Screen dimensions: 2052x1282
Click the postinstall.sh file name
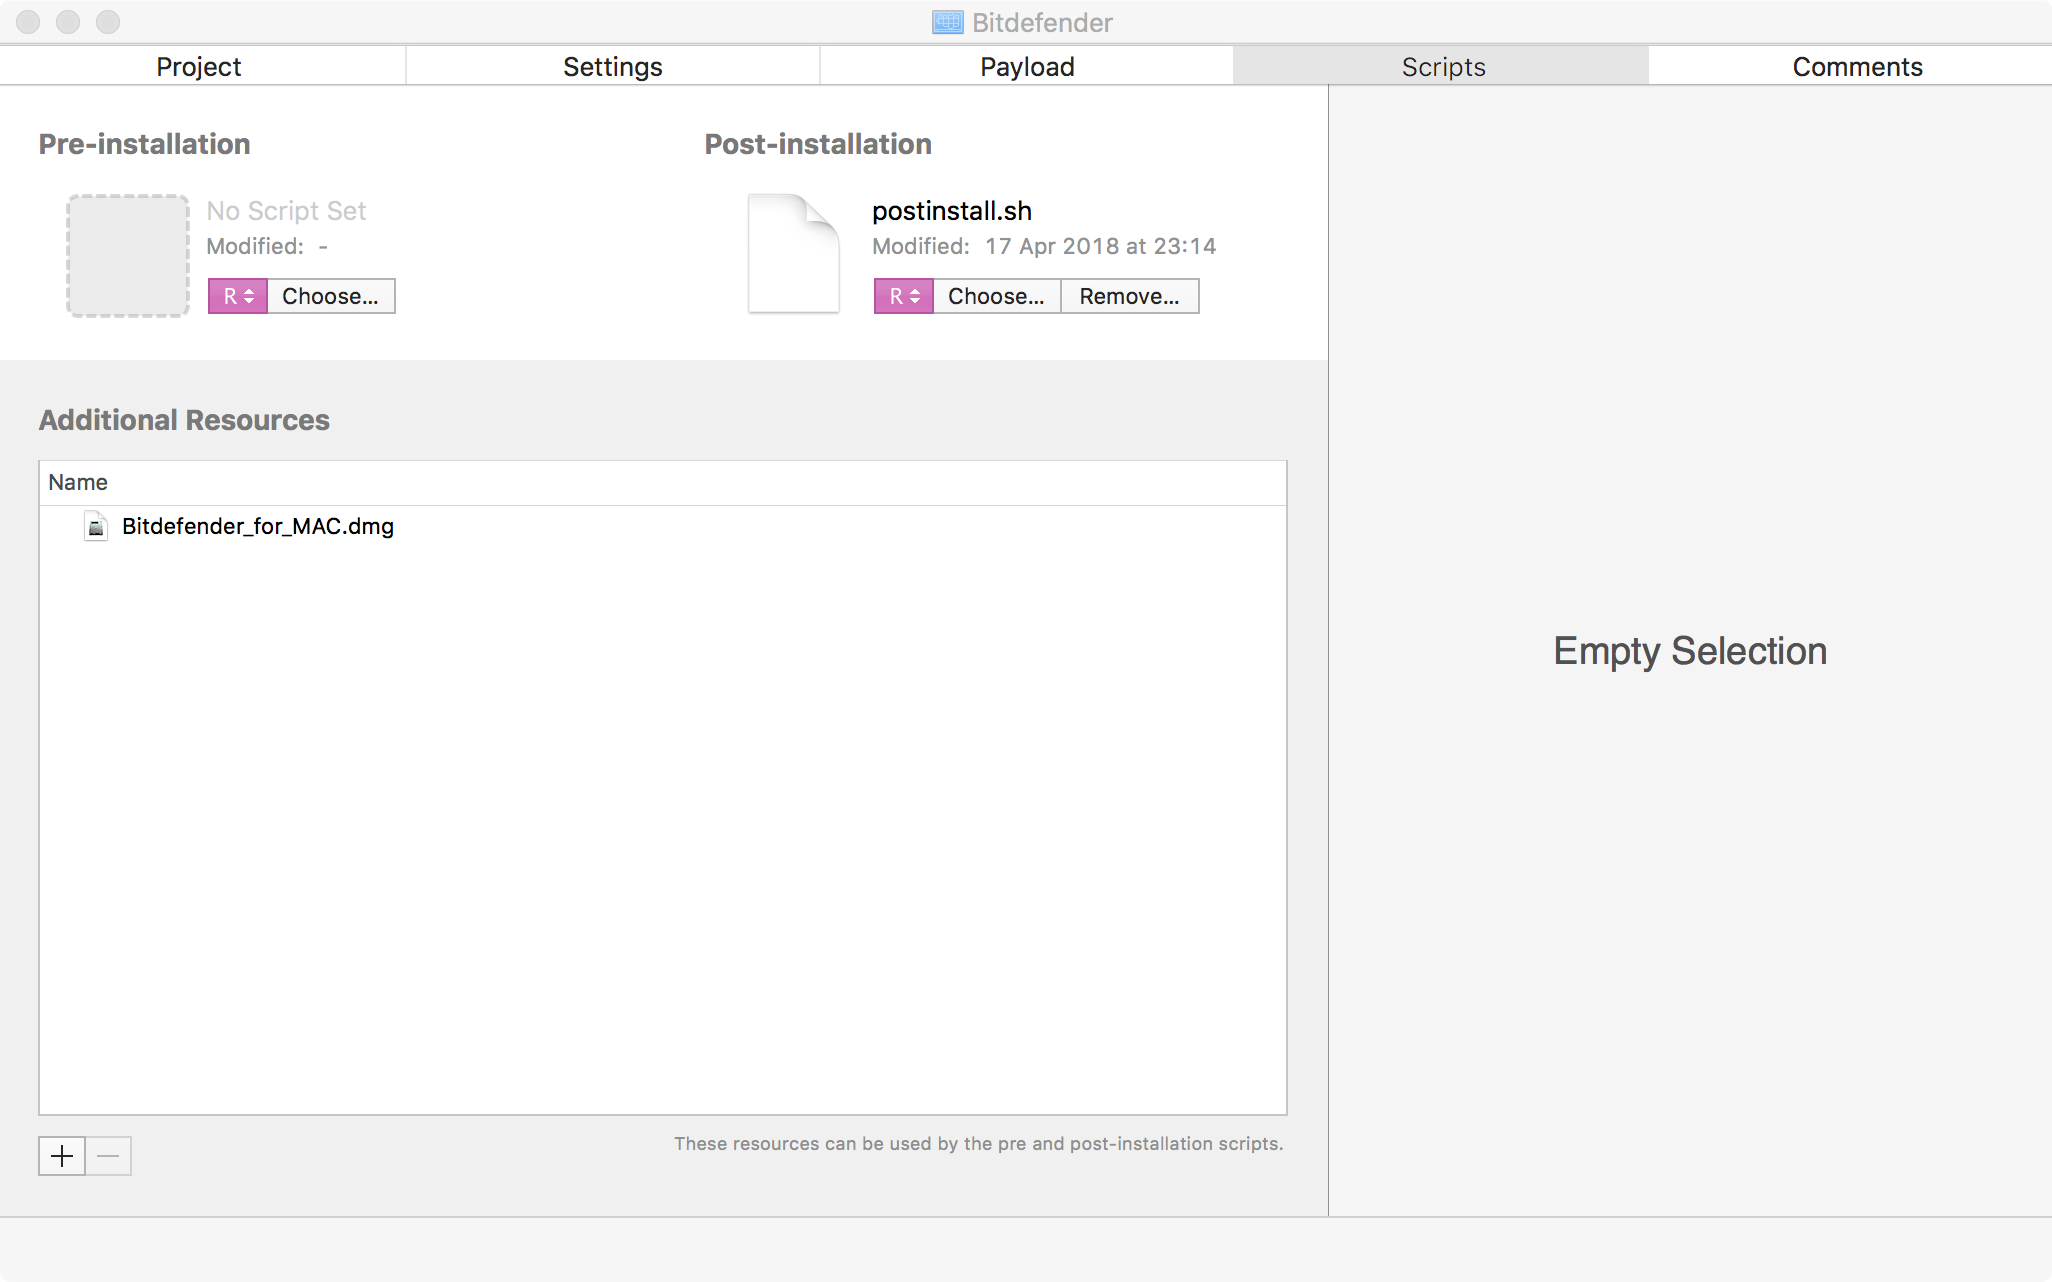(x=952, y=211)
